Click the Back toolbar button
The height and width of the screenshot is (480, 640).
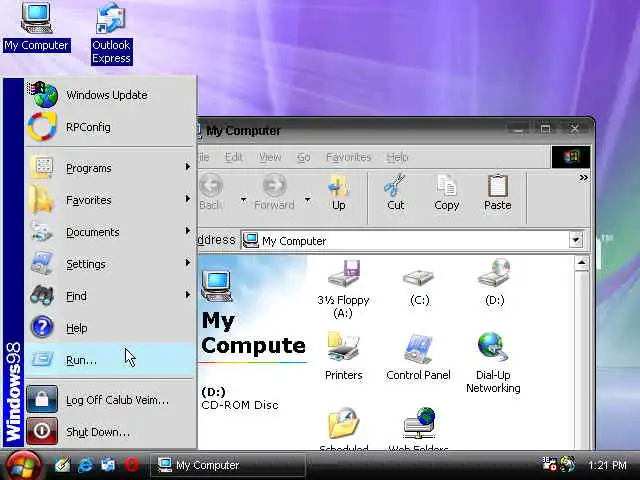click(211, 192)
